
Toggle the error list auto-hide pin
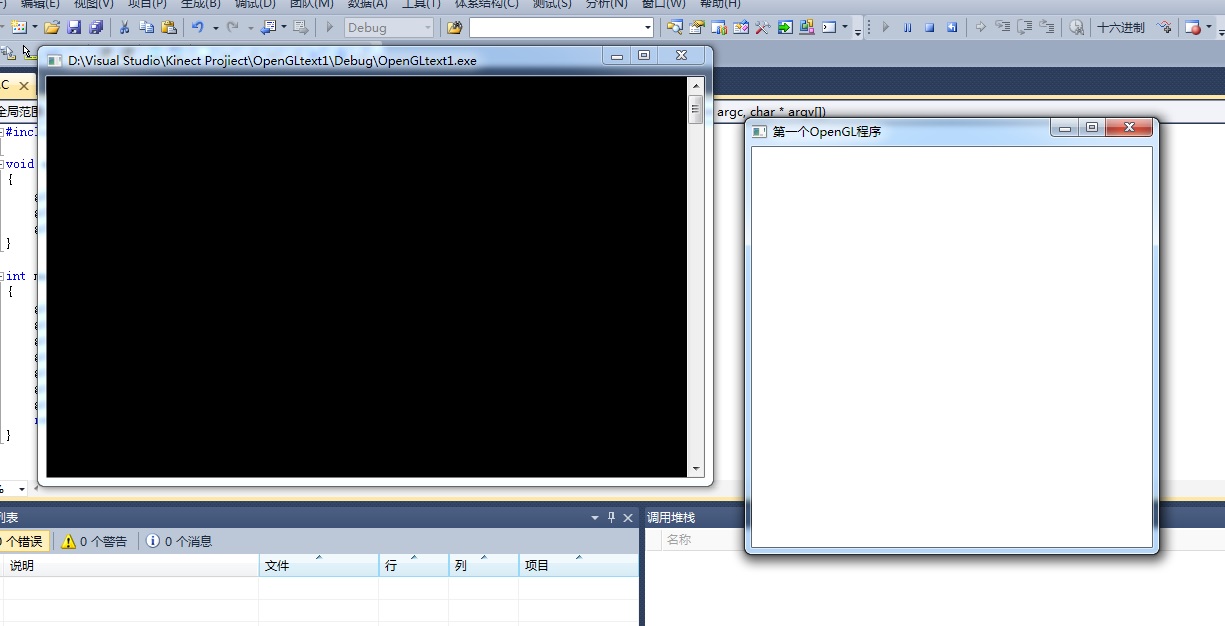tap(612, 517)
